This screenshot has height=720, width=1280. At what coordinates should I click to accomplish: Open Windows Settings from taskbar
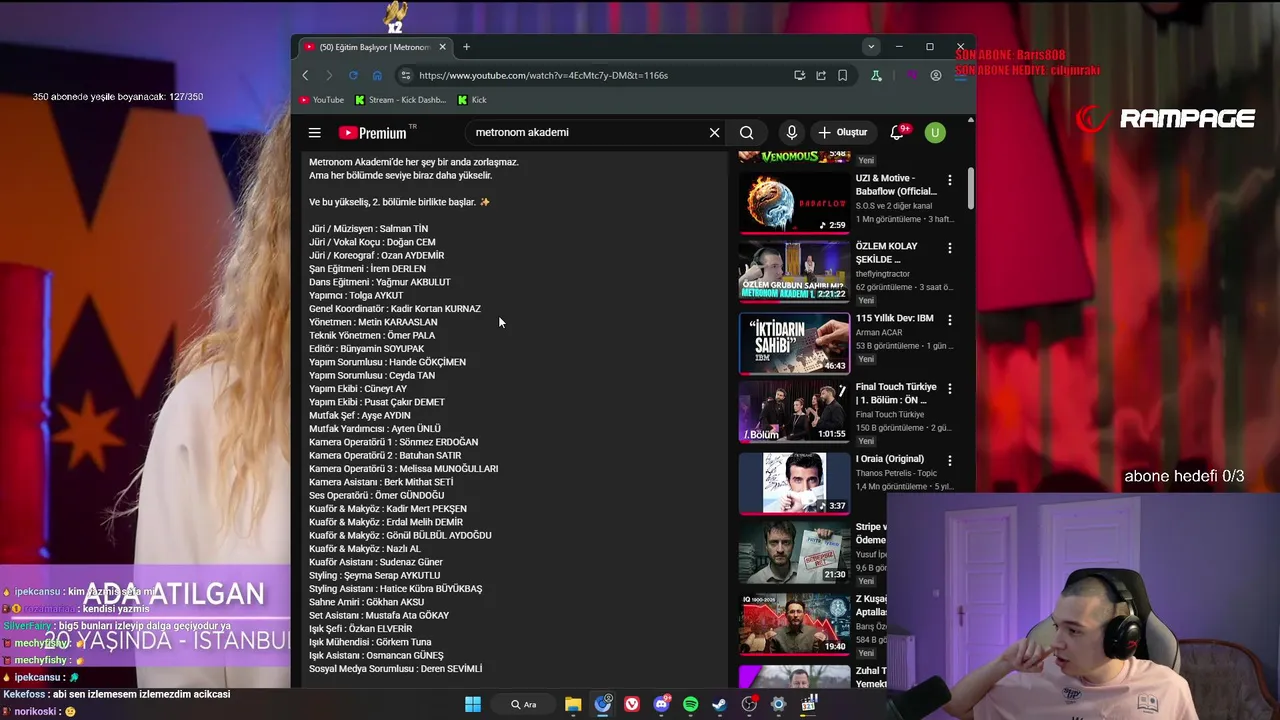[778, 704]
